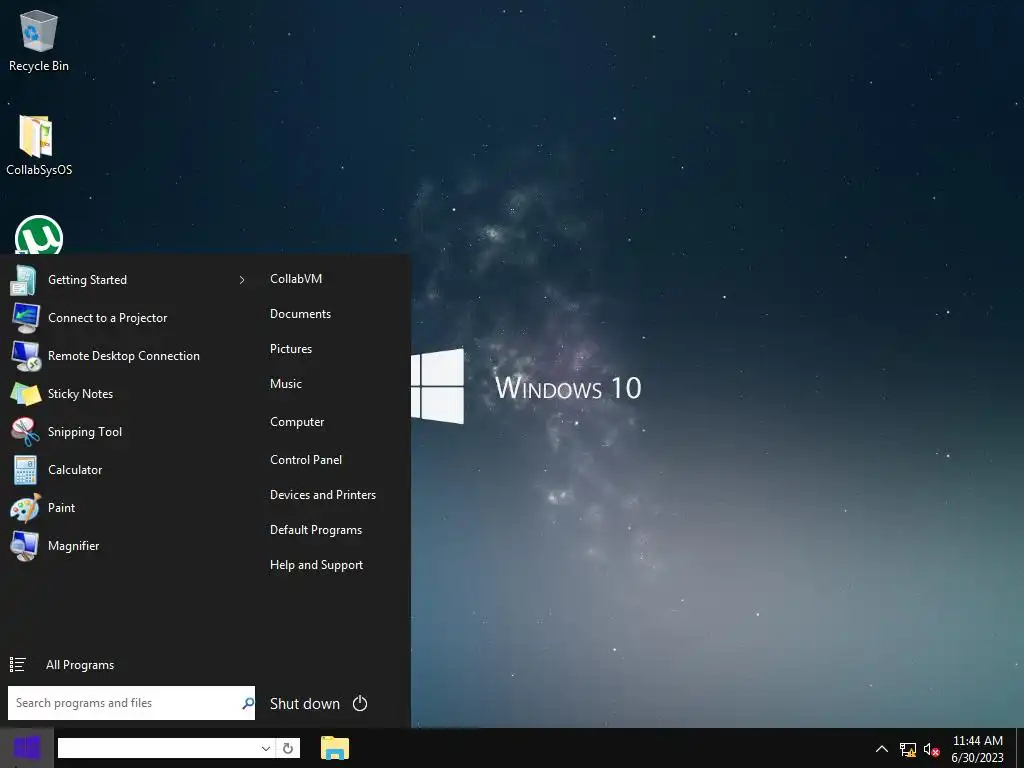Launch Paint by its label
Image resolution: width=1024 pixels, height=768 pixels.
point(61,507)
